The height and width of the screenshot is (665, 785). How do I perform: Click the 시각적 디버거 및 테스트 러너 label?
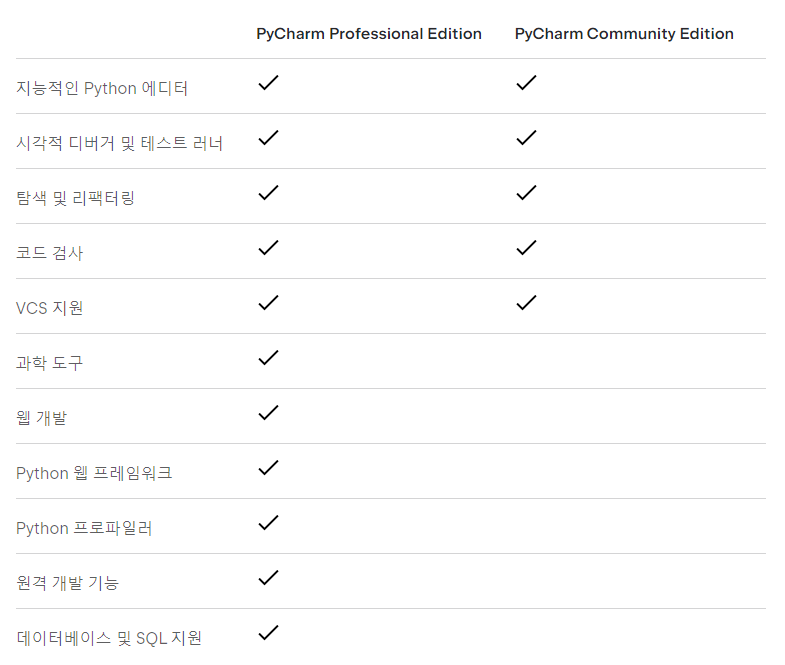tap(119, 143)
